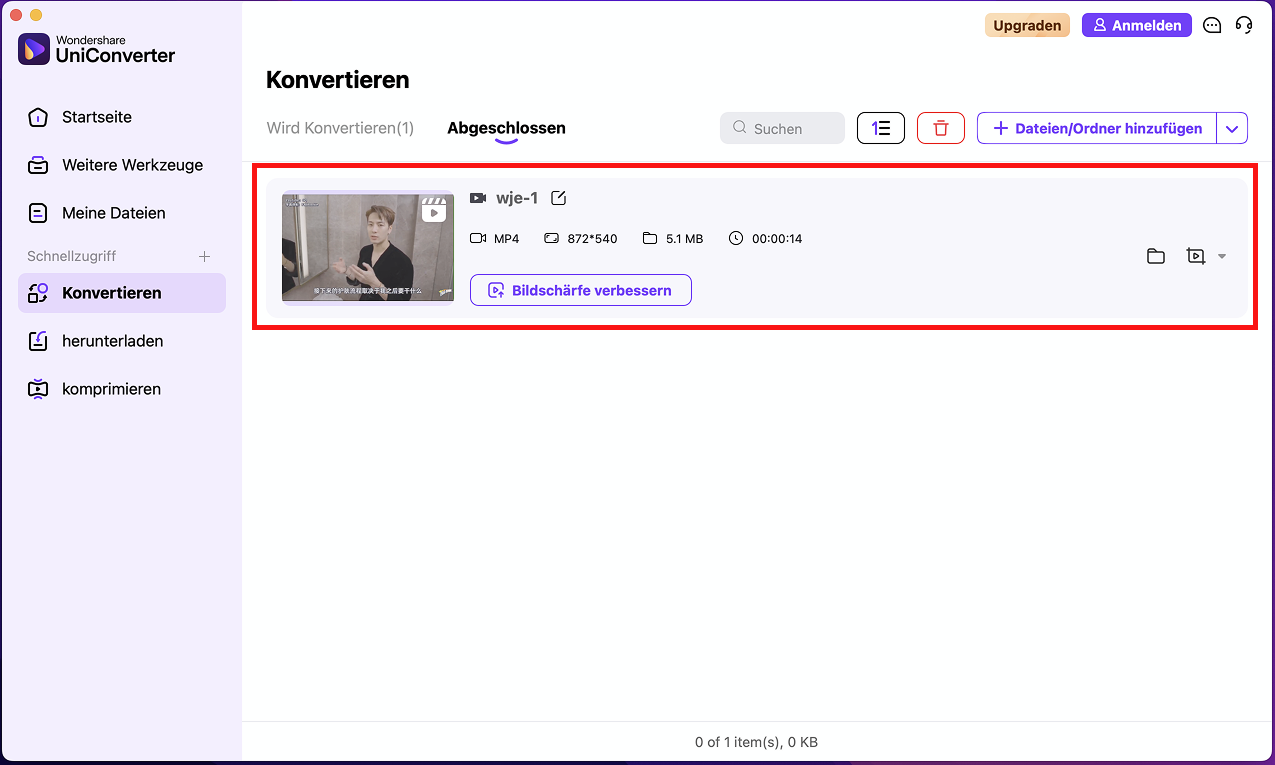Viewport: 1275px width, 765px height.
Task: Expand the add files dropdown arrow
Action: tap(1232, 128)
